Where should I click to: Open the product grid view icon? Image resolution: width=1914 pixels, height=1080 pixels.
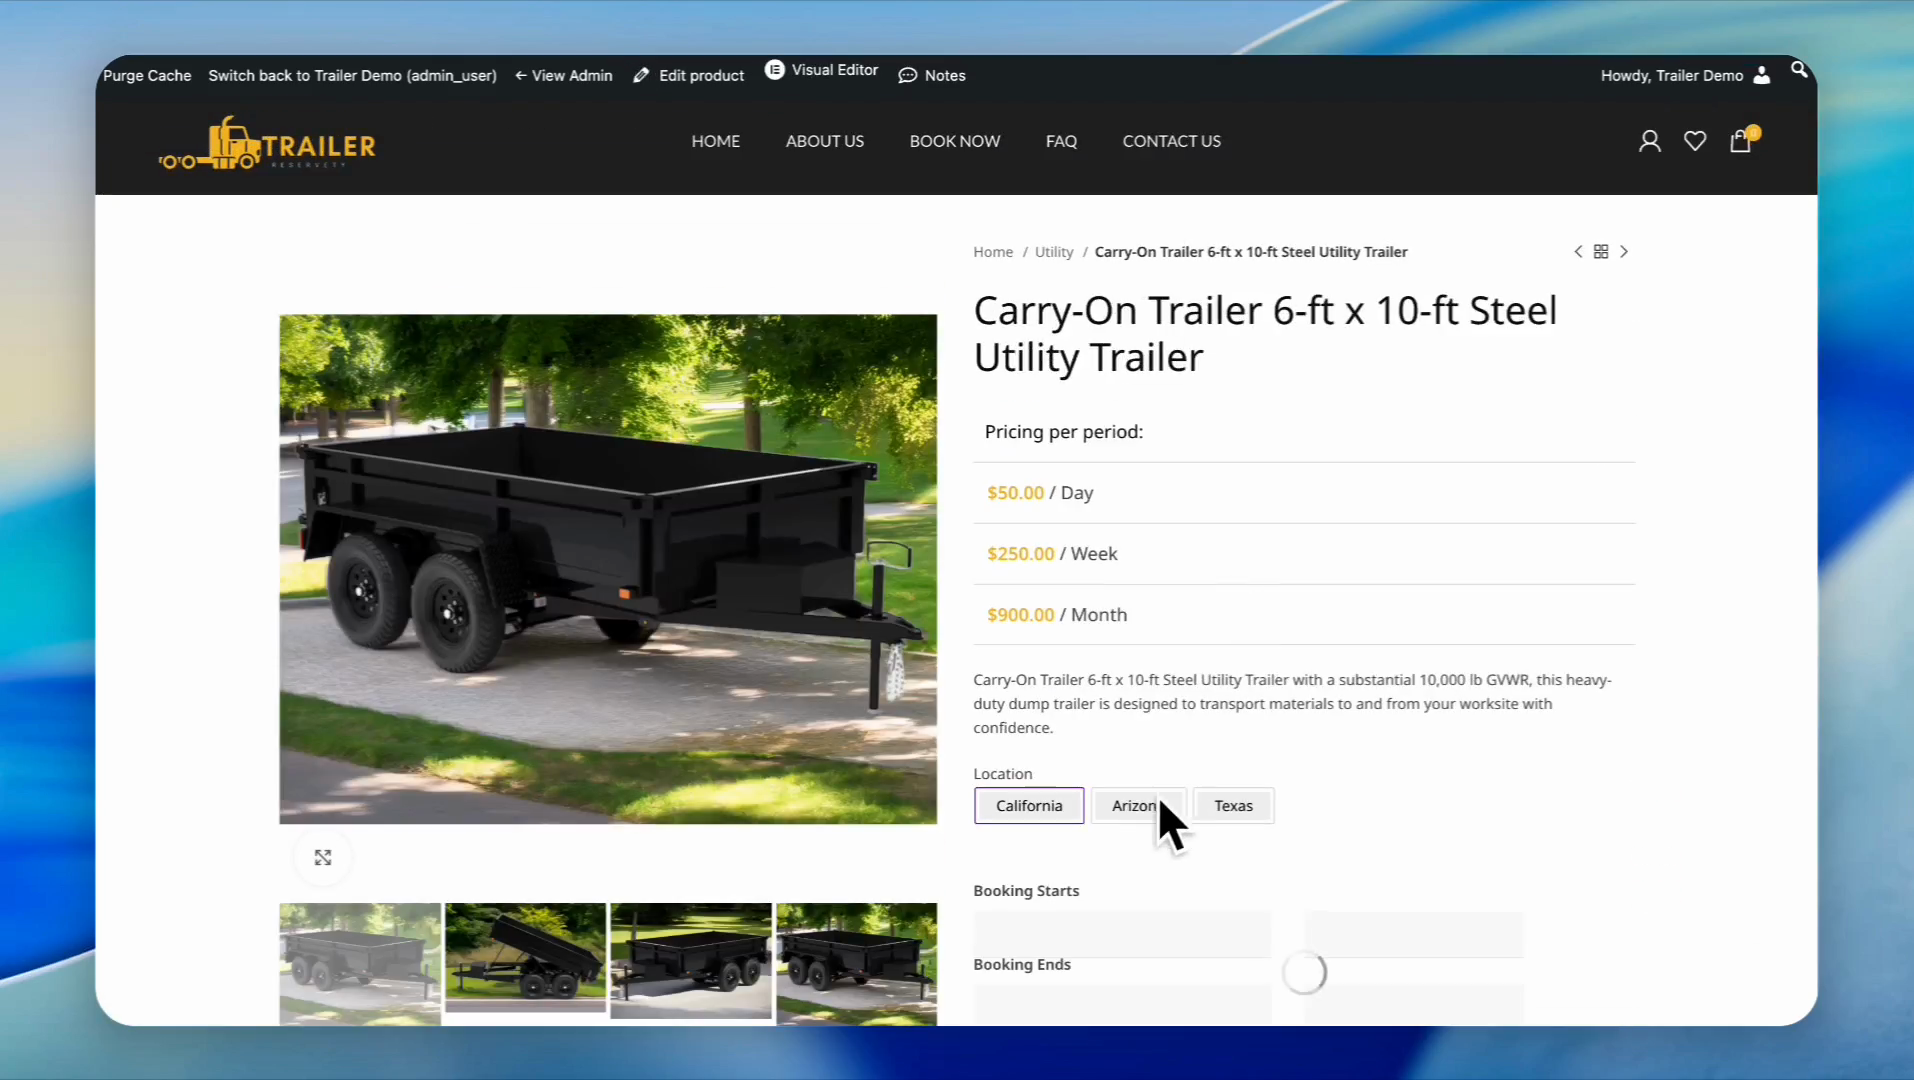(1601, 252)
